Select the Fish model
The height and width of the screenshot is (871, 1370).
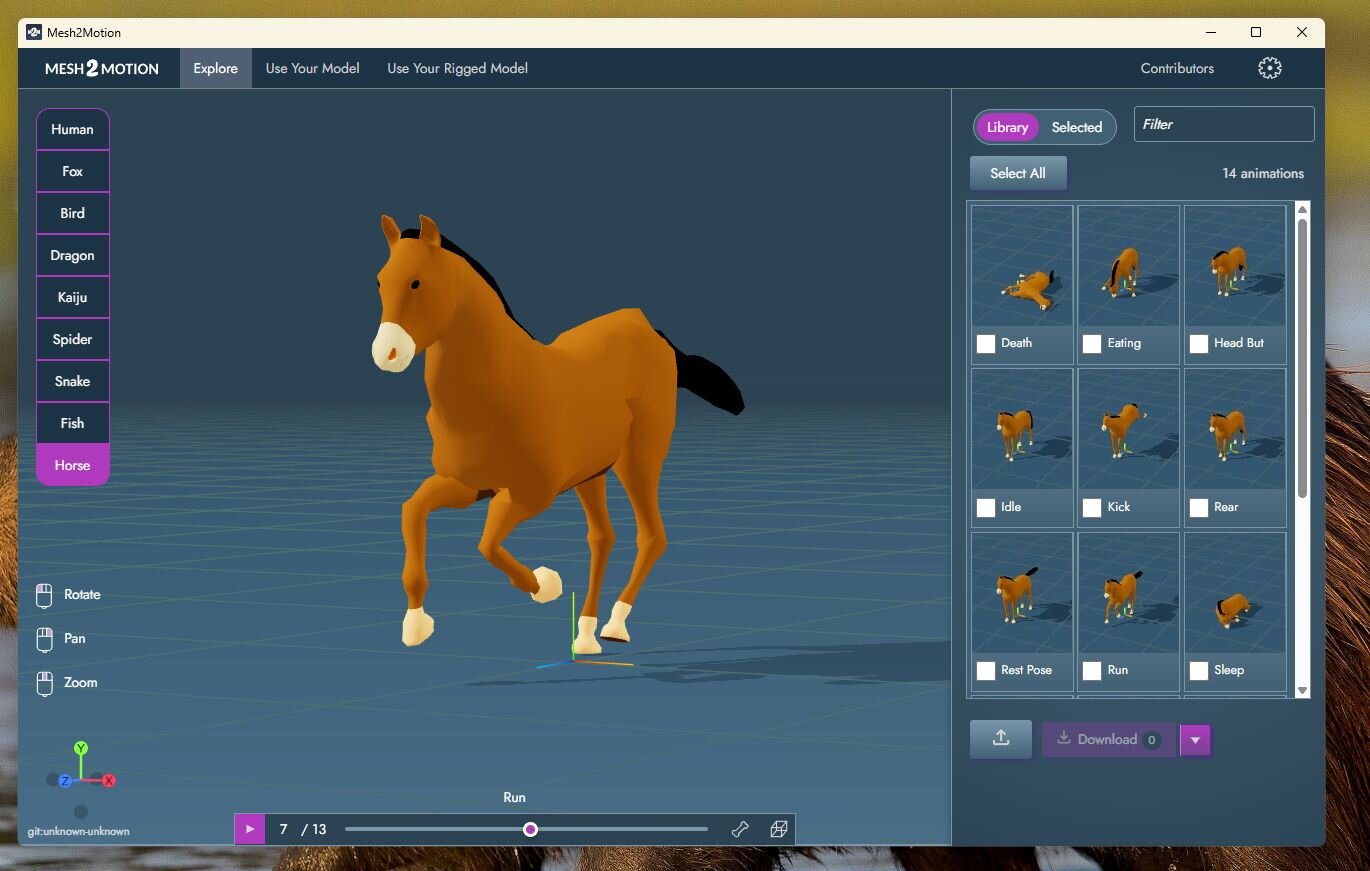tap(73, 423)
